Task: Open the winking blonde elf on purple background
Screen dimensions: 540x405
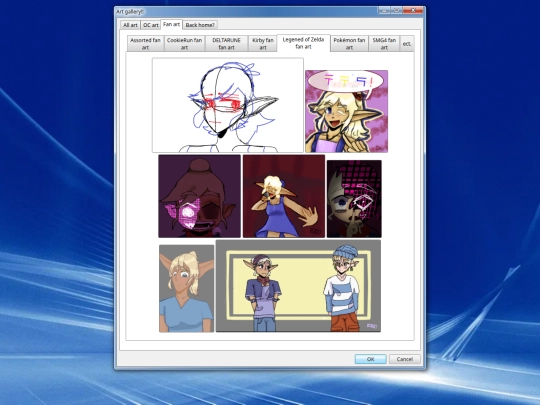Action: tap(346, 111)
